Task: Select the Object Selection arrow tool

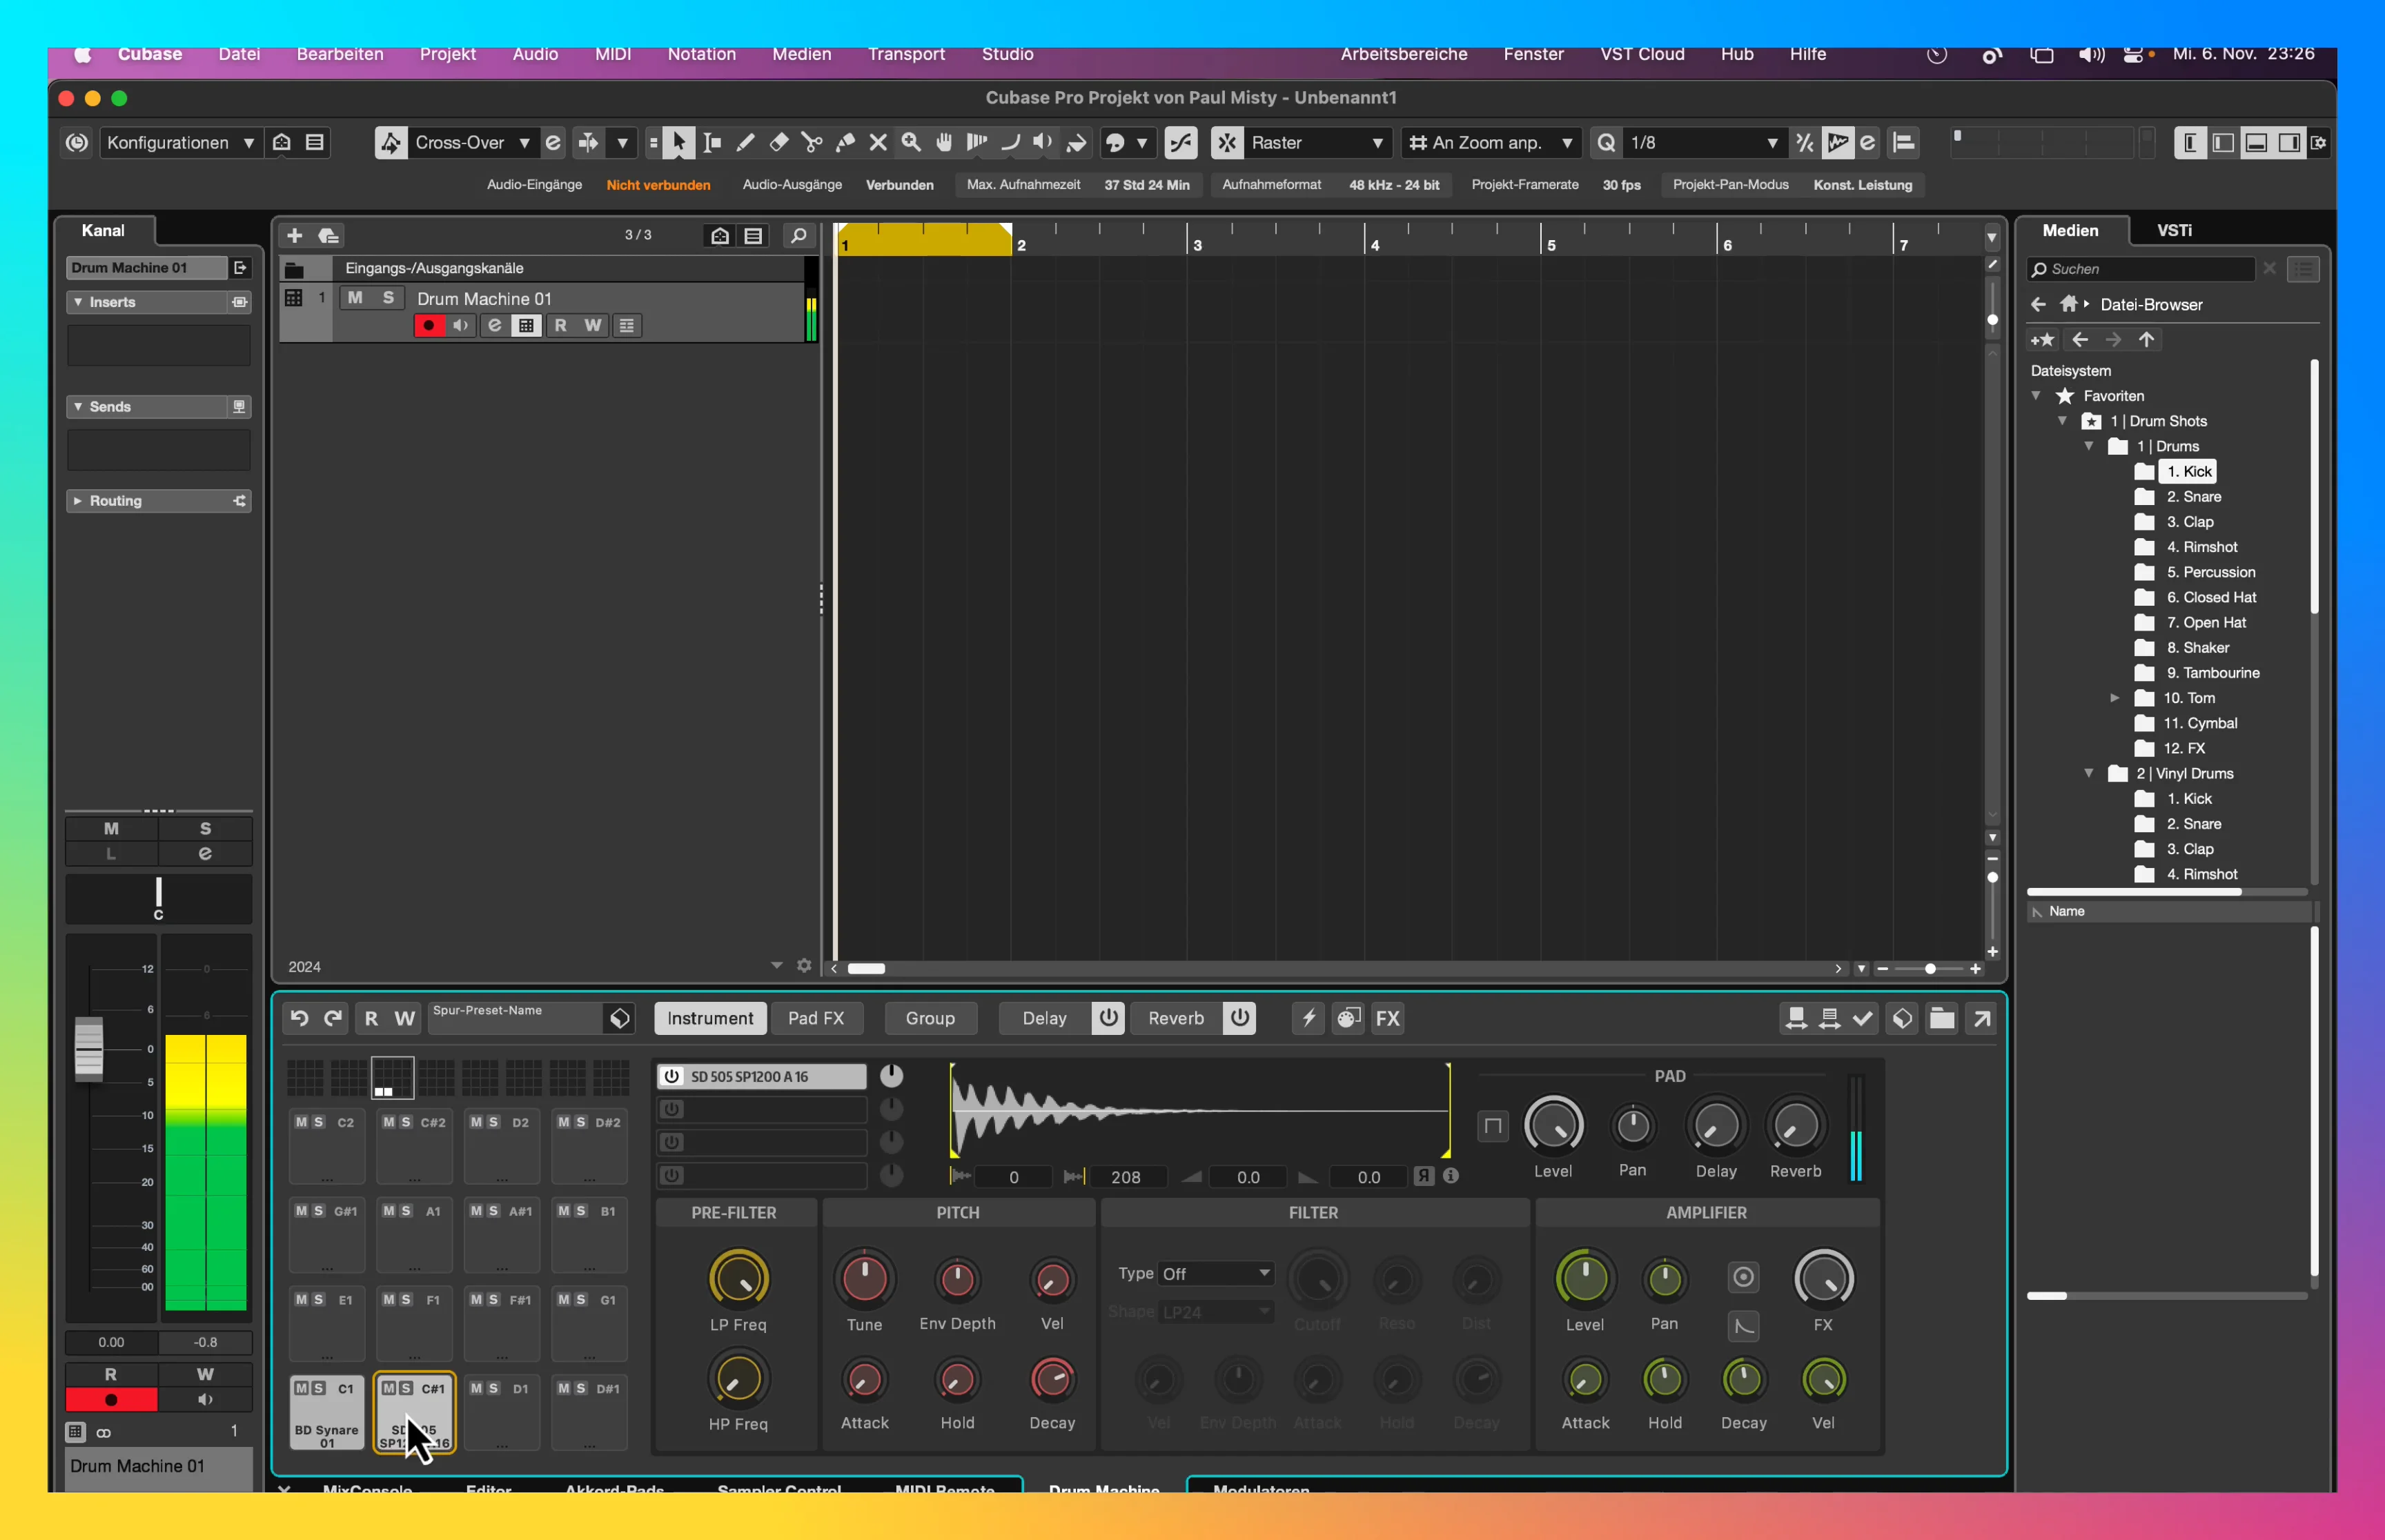Action: (x=679, y=143)
